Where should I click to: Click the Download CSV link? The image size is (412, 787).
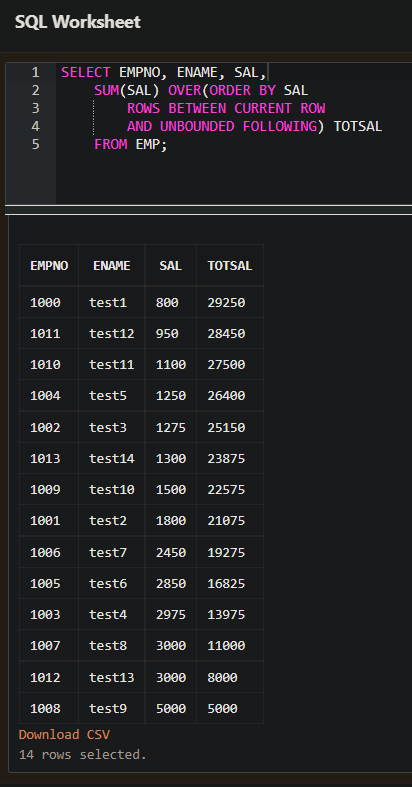pyautogui.click(x=64, y=735)
